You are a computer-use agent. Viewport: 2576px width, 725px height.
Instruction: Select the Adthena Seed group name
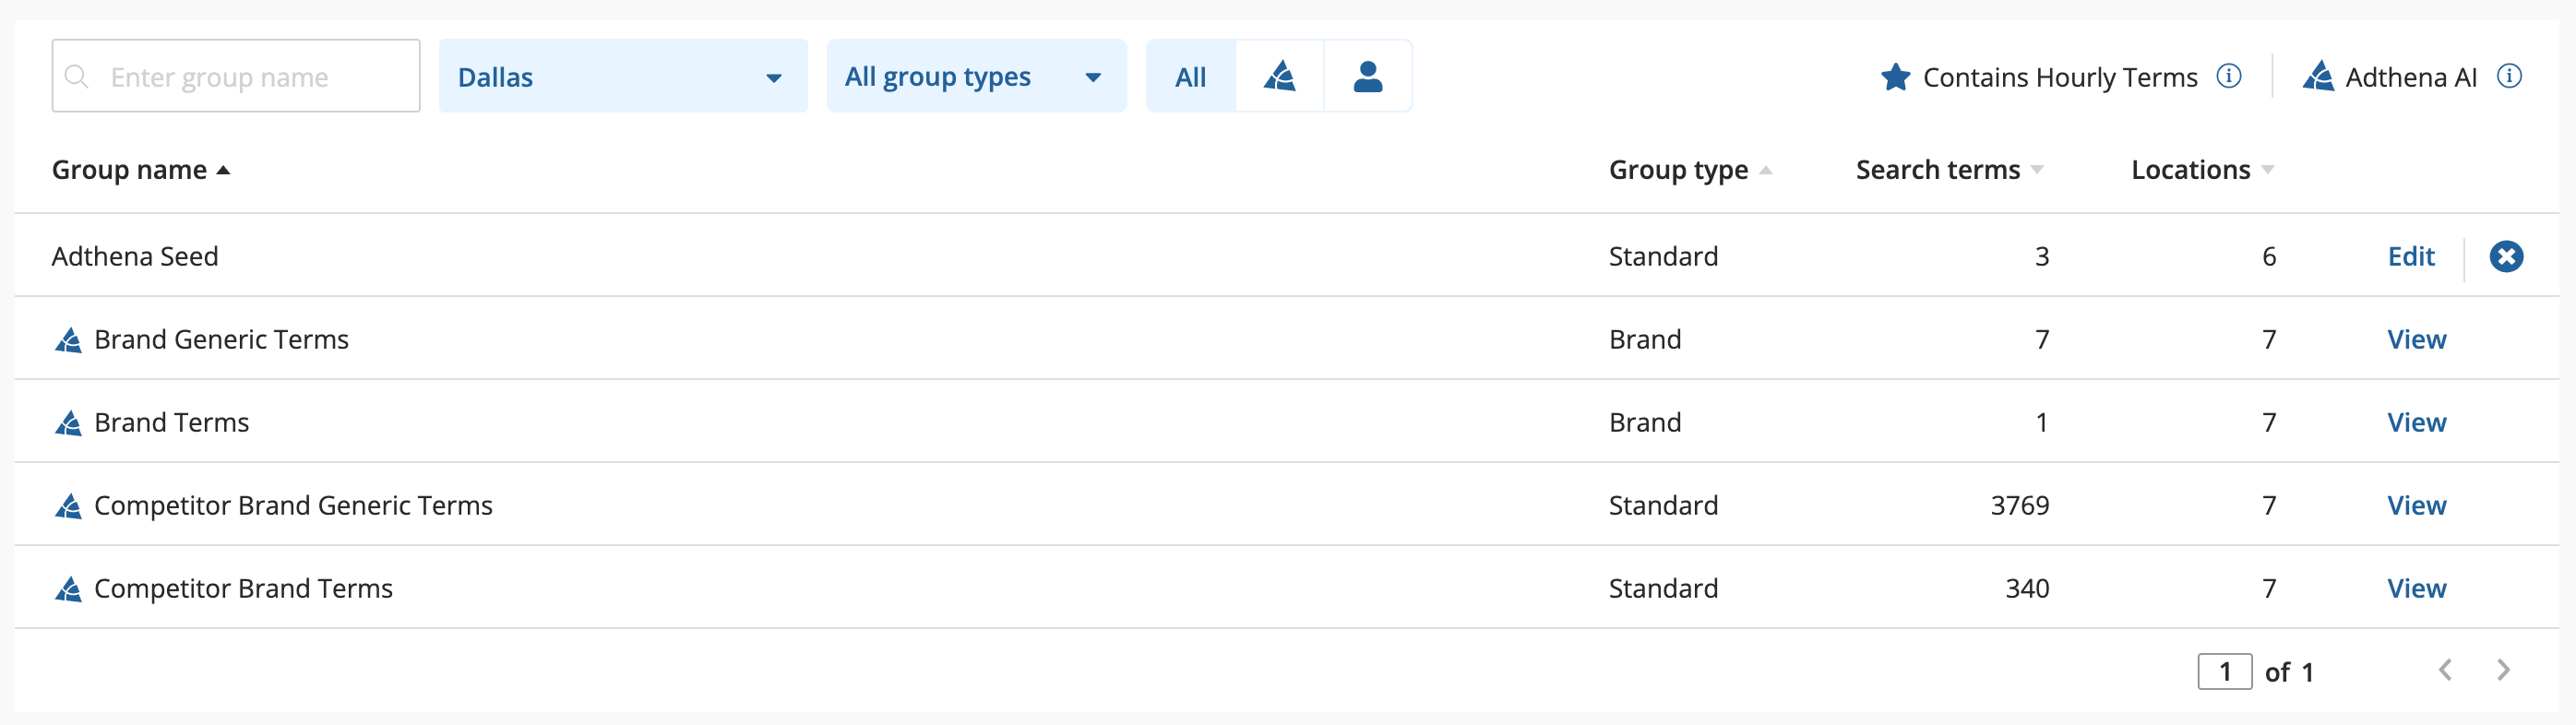135,257
